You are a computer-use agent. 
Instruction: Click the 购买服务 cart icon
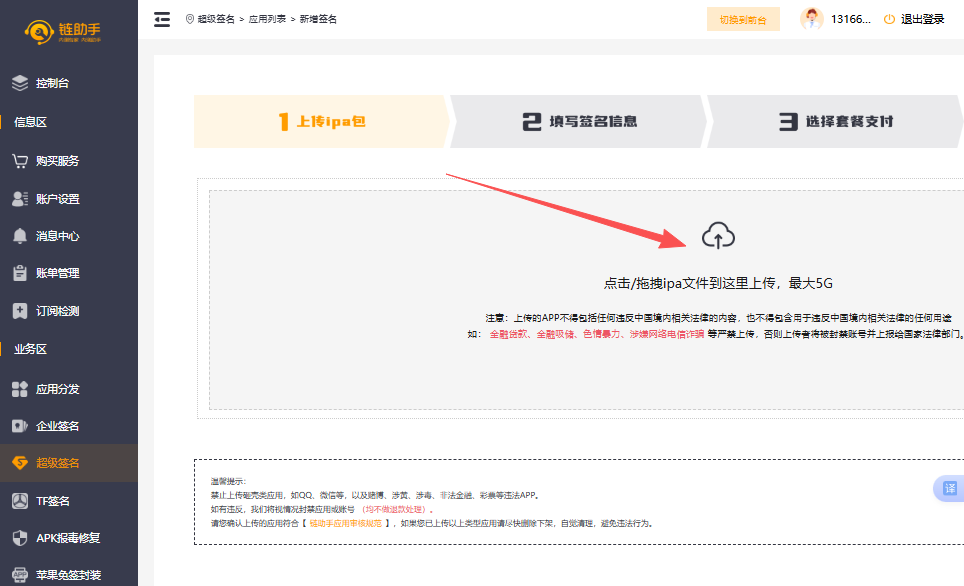[20, 160]
